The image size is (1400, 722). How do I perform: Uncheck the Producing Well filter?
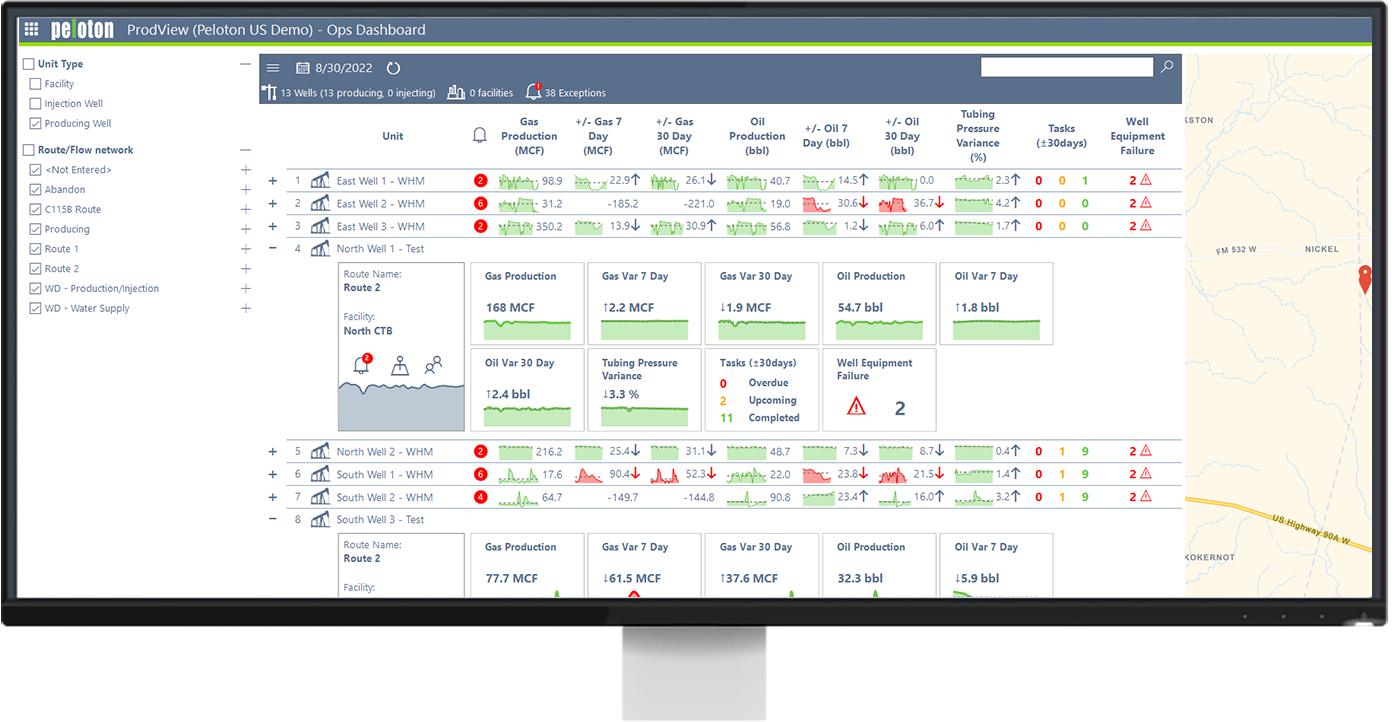36,123
